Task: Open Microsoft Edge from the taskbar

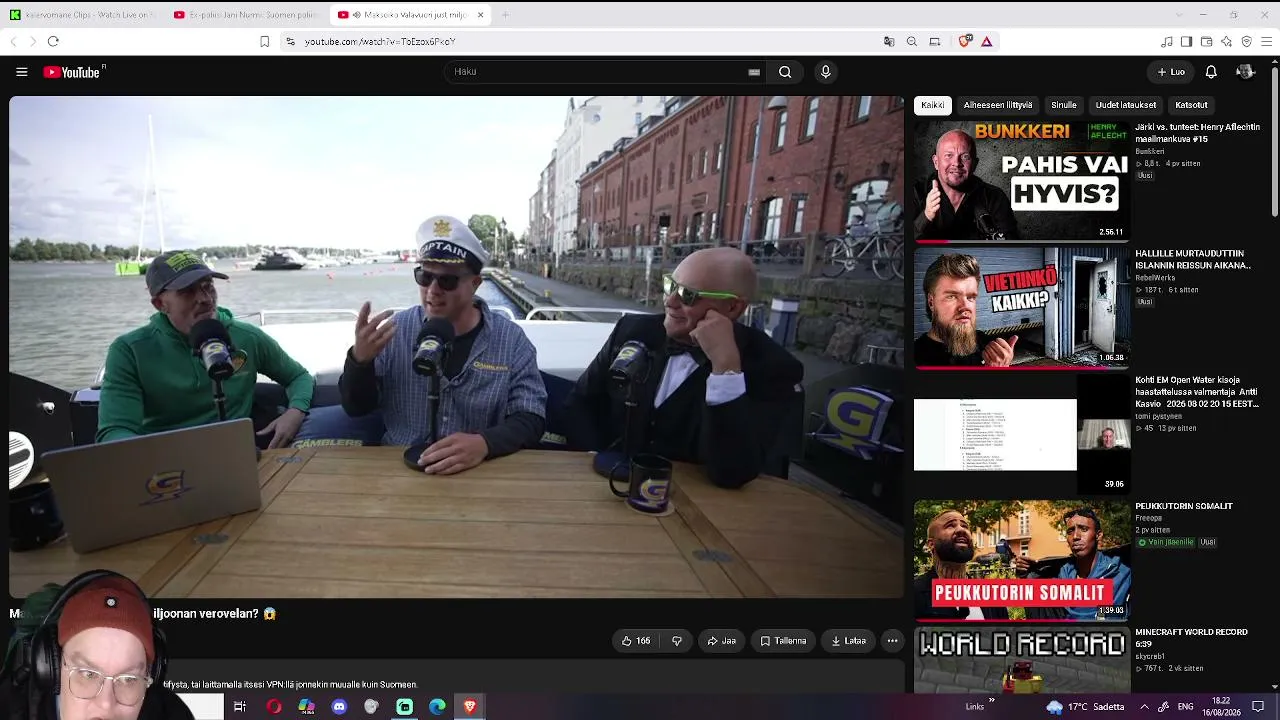Action: tap(437, 707)
